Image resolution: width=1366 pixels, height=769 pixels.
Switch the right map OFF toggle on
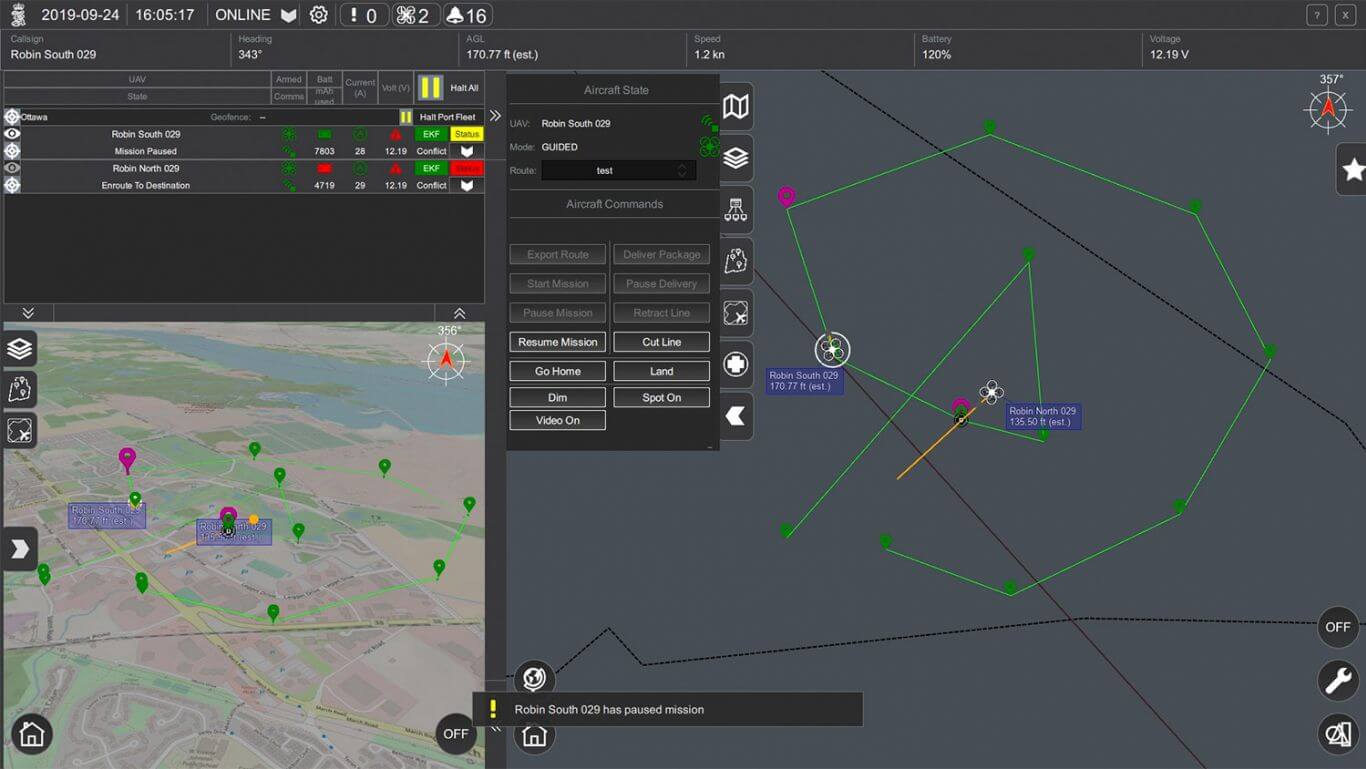point(1338,627)
